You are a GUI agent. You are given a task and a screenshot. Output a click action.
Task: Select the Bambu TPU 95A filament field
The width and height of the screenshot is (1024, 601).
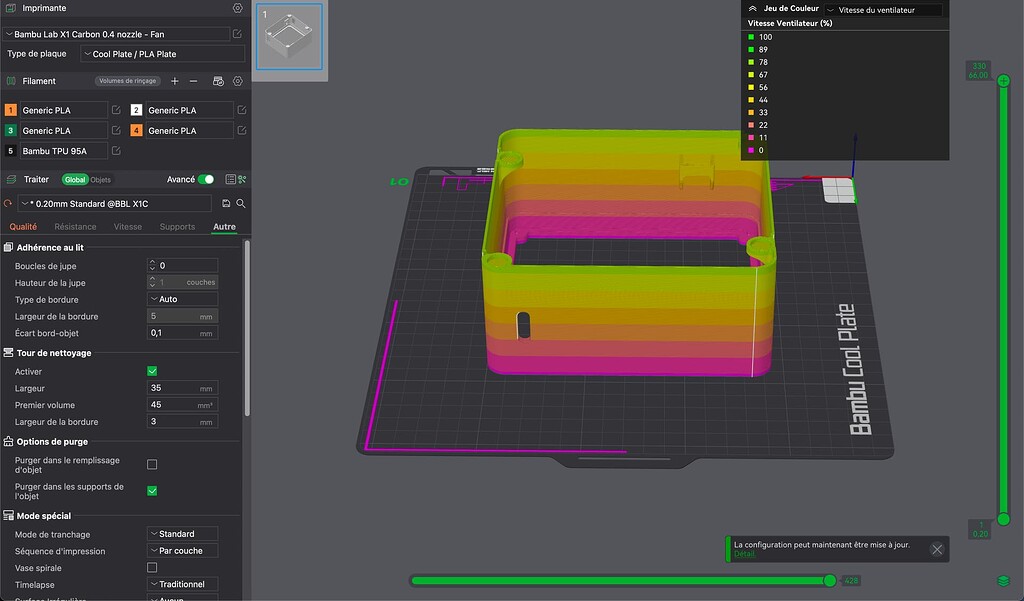click(63, 150)
